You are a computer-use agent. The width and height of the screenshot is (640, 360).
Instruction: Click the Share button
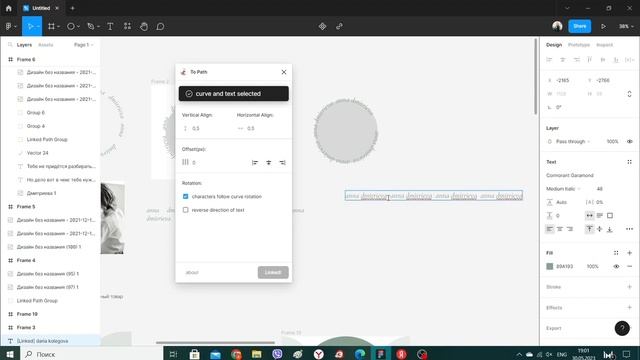coord(580,27)
